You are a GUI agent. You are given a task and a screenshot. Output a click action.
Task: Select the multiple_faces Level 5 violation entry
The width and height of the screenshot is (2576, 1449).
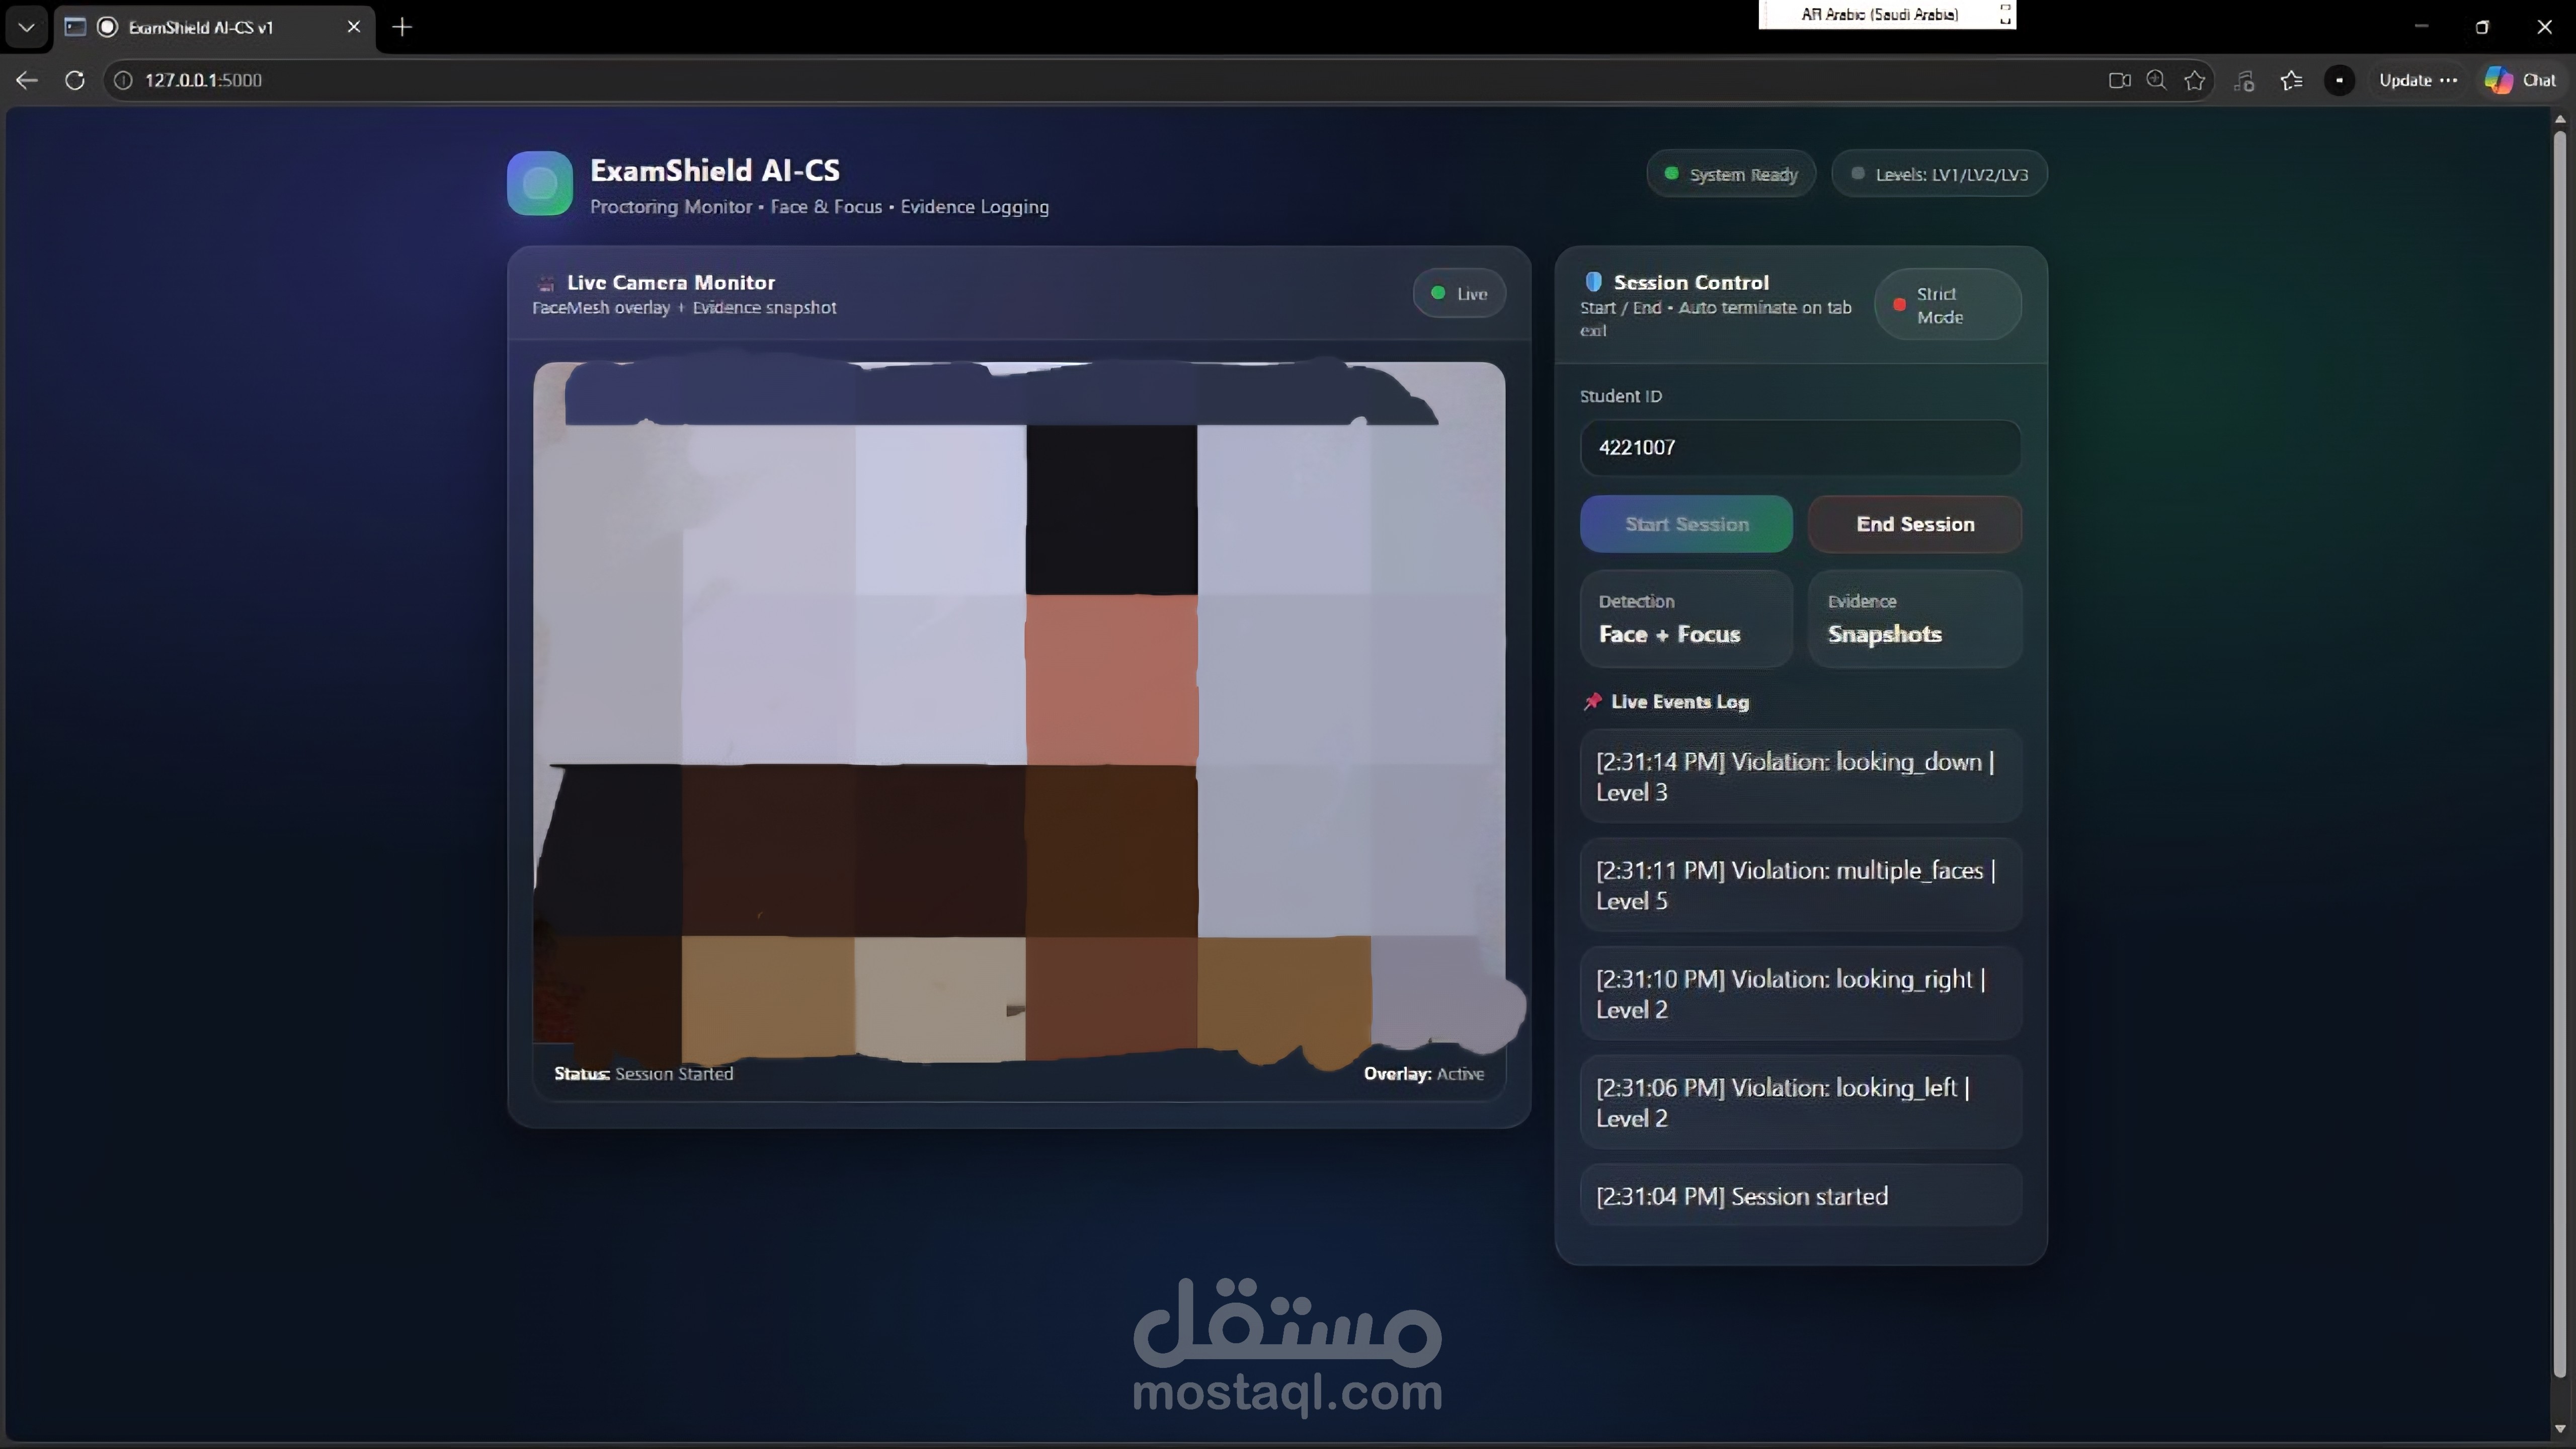[x=1800, y=885]
